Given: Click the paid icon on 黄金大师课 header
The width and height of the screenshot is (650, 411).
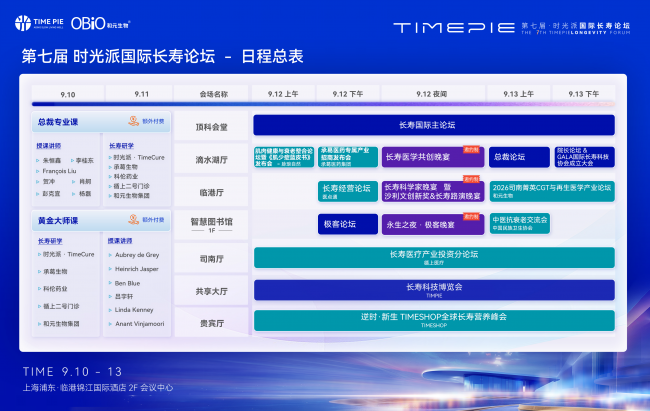Looking at the screenshot, I should (x=133, y=219).
